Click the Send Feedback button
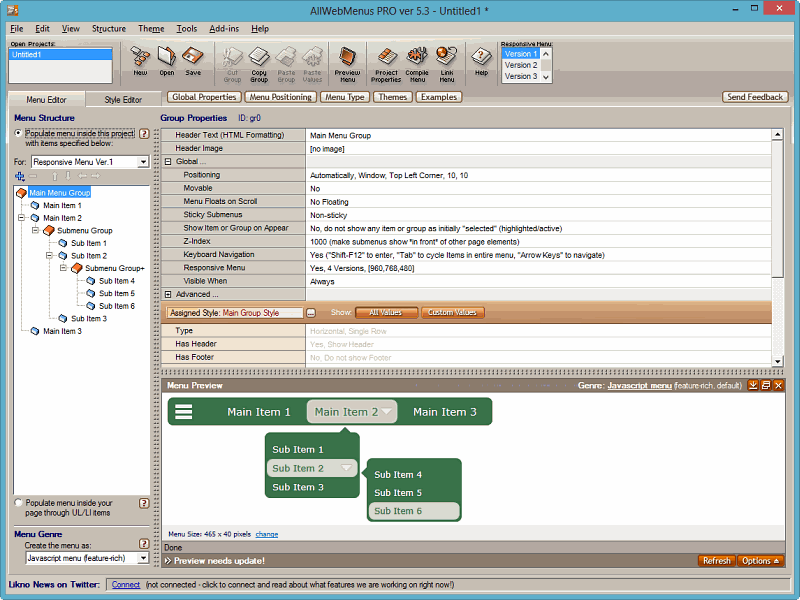The image size is (800, 600). tap(754, 97)
